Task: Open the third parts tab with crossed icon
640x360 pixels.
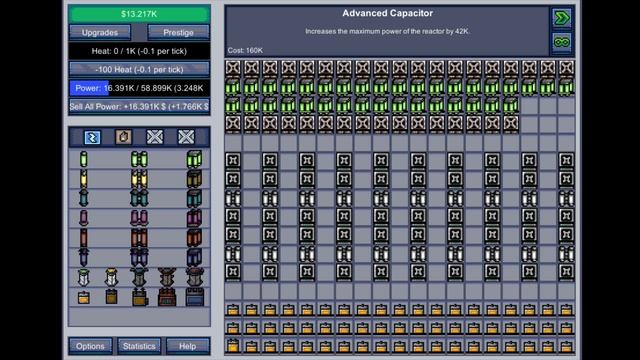Action: 155,137
